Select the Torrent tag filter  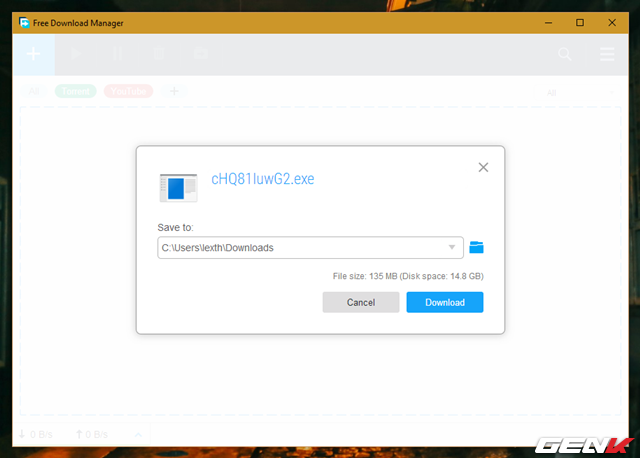pyautogui.click(x=75, y=91)
